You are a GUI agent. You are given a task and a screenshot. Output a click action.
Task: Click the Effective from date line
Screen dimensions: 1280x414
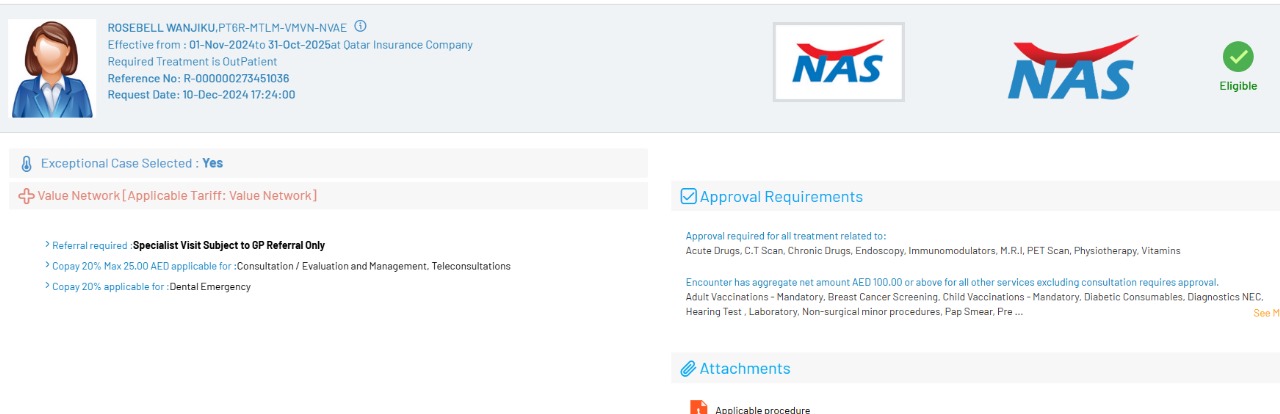click(290, 45)
